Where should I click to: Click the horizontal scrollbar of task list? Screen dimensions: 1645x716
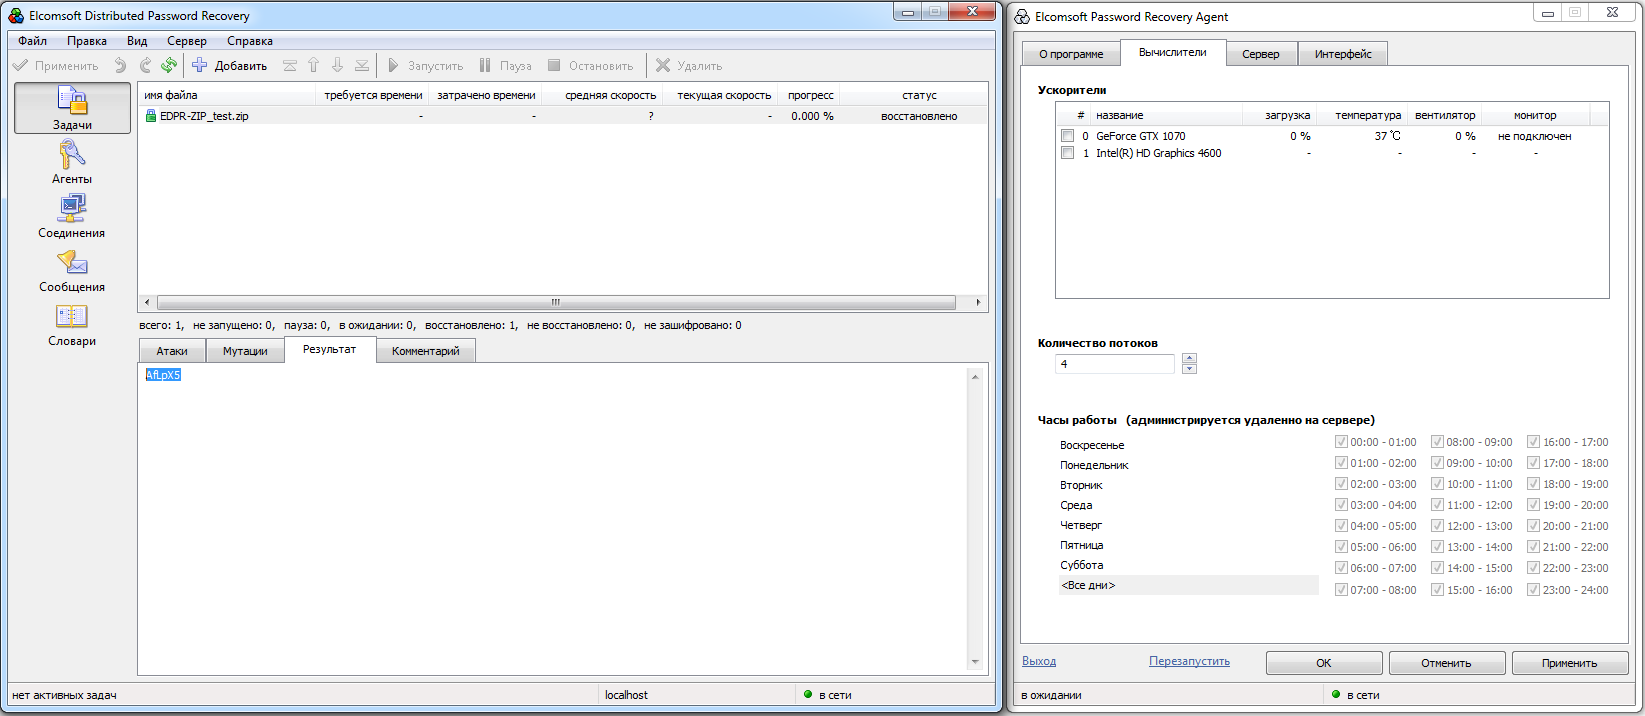pyautogui.click(x=556, y=302)
